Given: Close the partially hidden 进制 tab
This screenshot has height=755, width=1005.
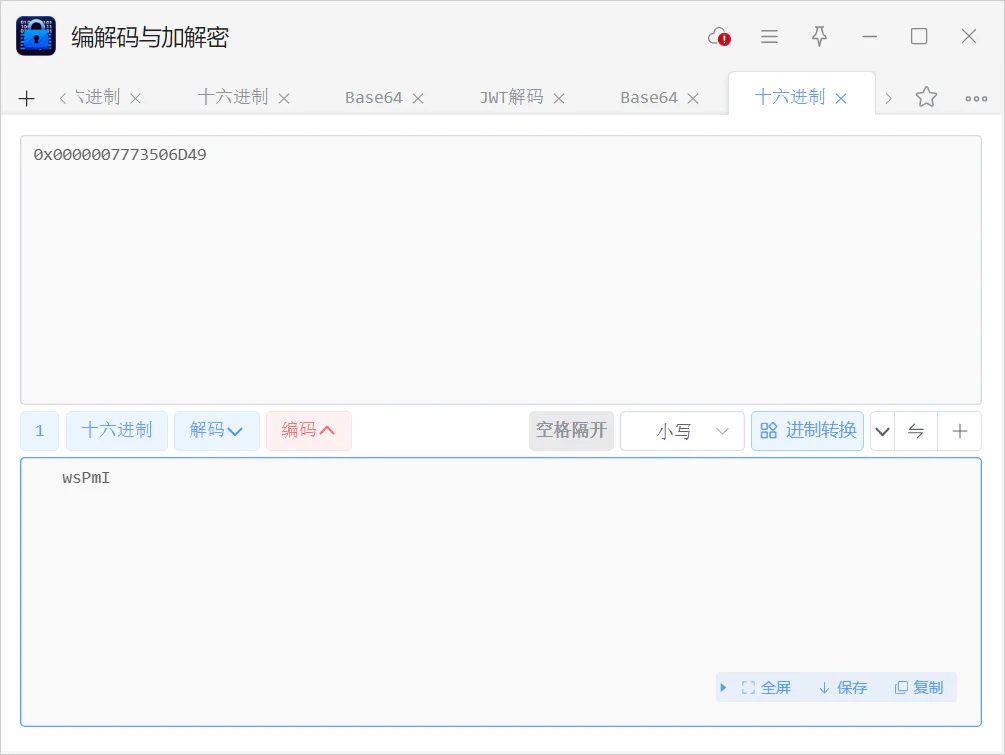Looking at the screenshot, I should (x=135, y=99).
